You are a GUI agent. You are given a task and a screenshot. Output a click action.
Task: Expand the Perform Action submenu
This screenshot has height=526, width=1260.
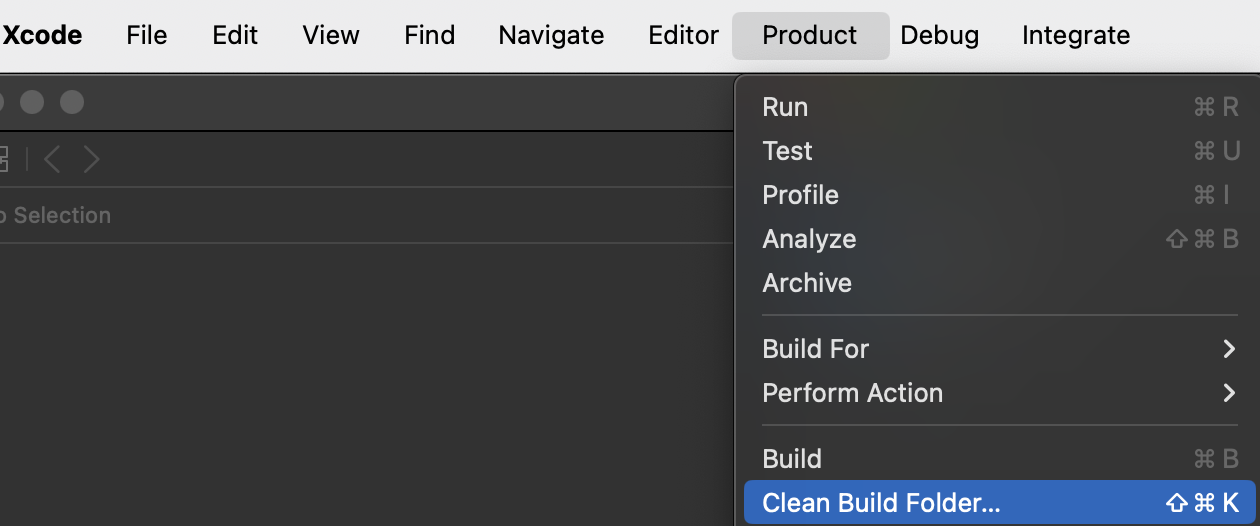point(852,393)
